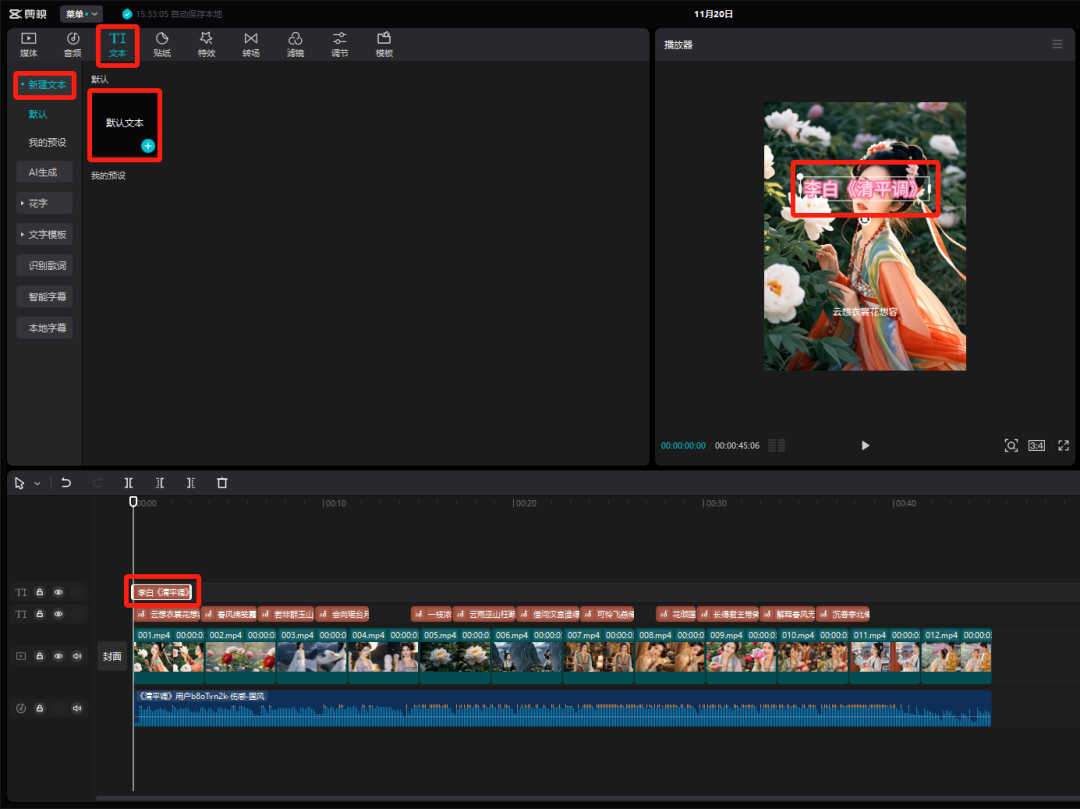Open the 贴纸 (Stickers) tab
Viewport: 1080px width, 809px height.
[x=162, y=44]
